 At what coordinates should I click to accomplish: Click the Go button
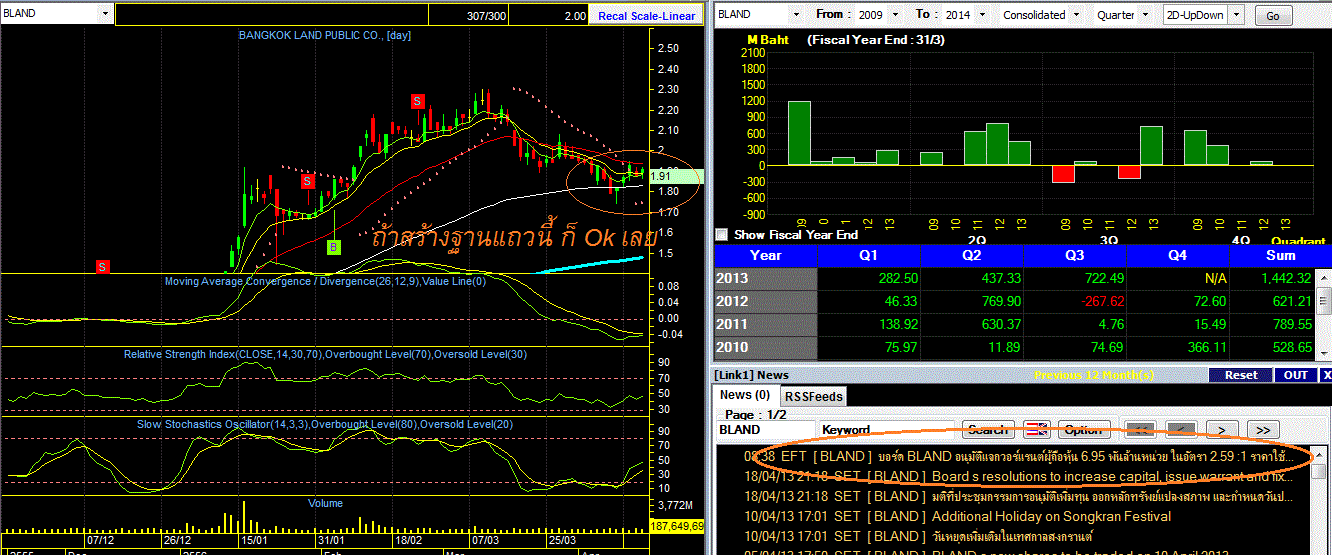point(1272,16)
